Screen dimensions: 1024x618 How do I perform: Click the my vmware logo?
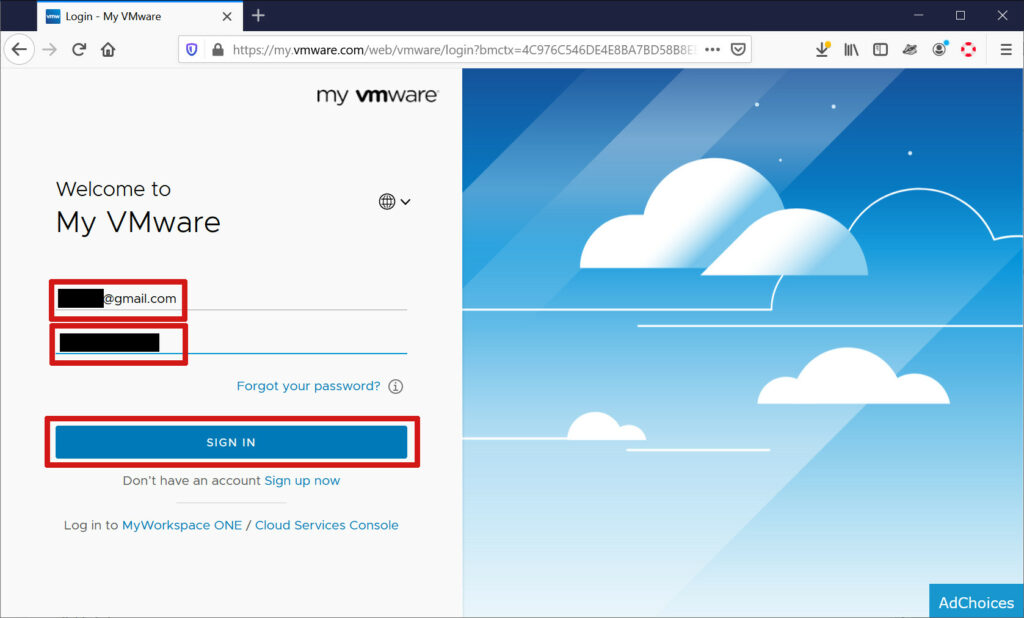[x=377, y=95]
